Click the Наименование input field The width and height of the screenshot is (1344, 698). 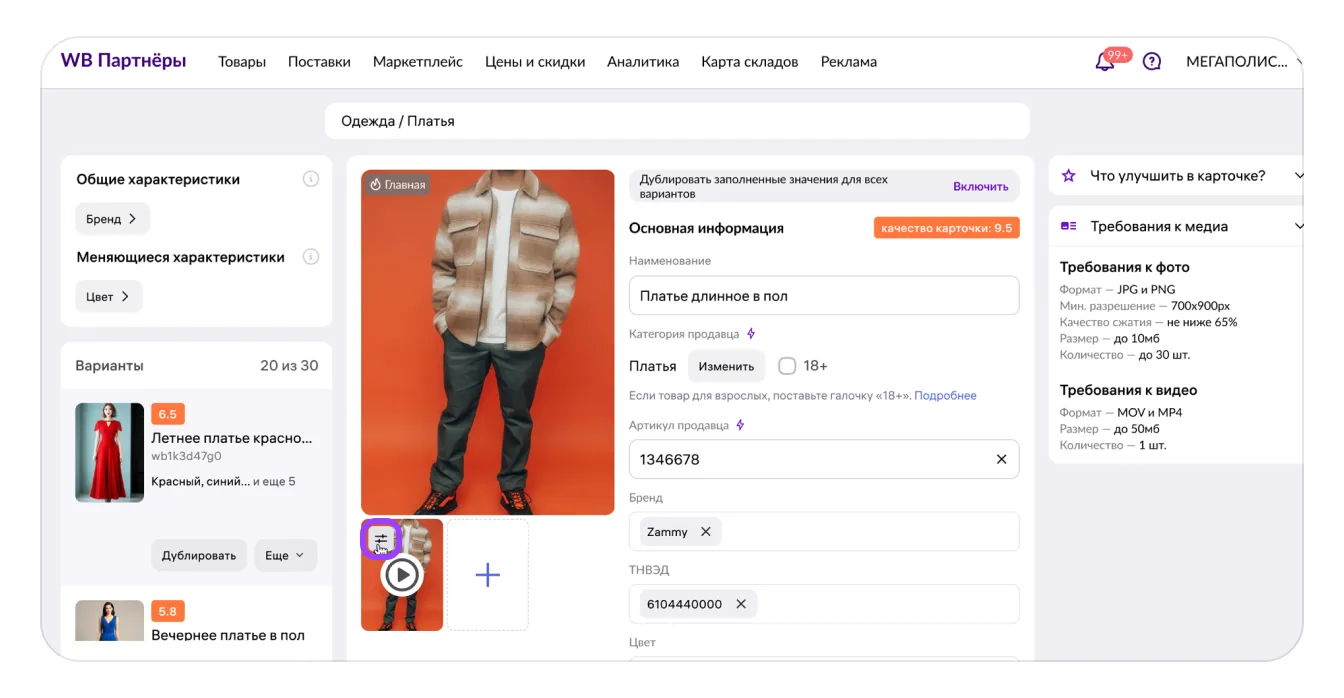point(823,296)
